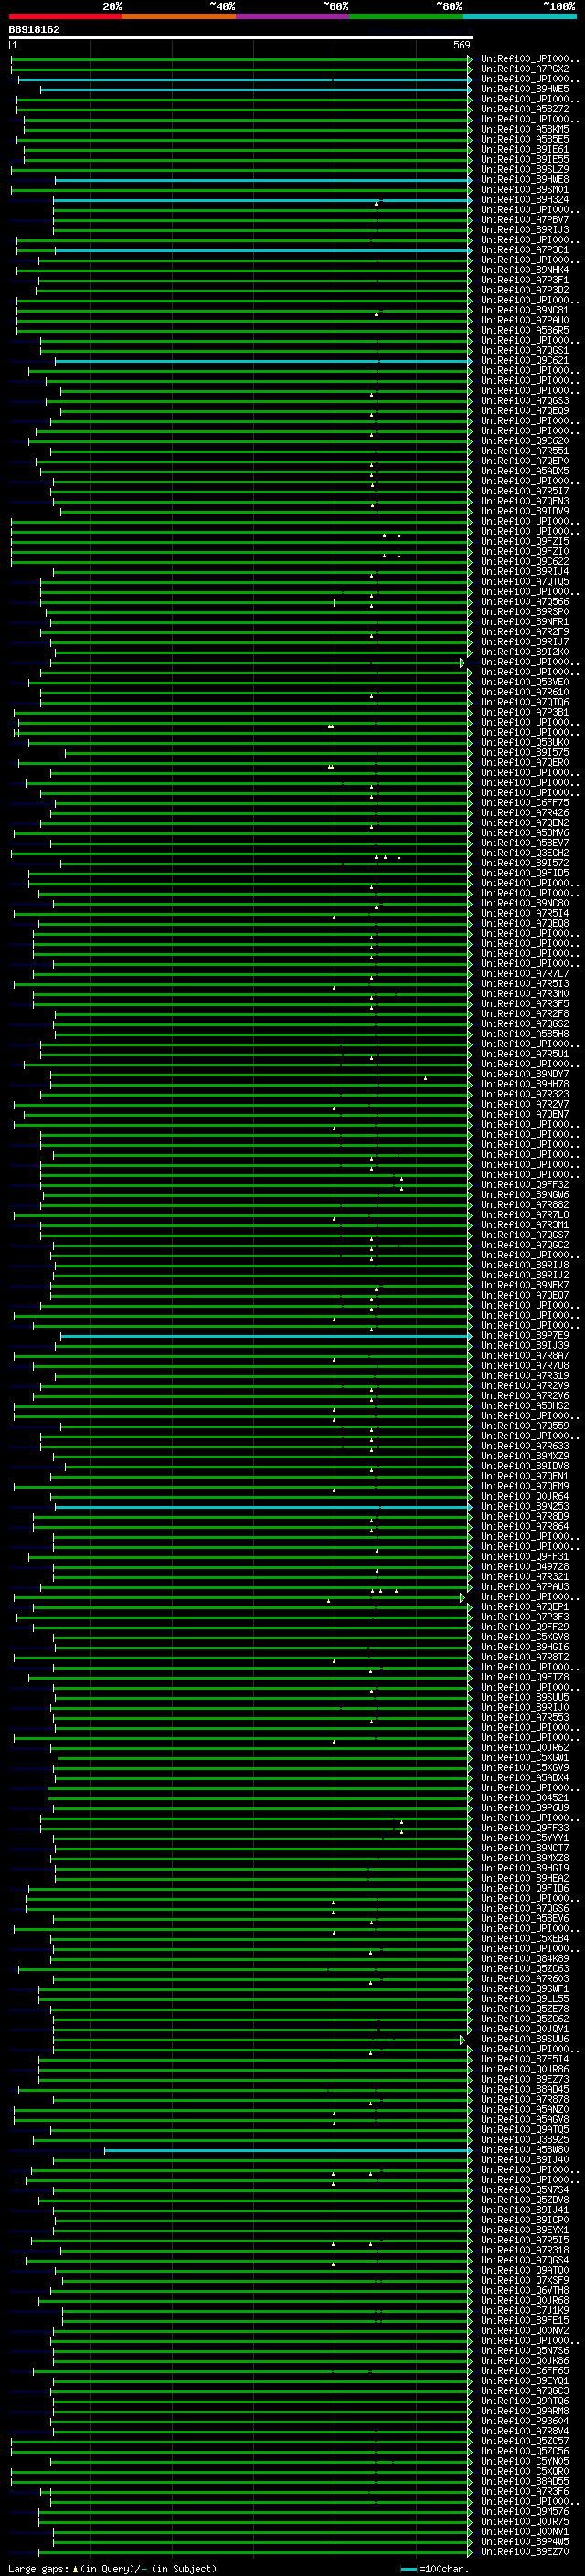
Task: Select the cyan alignment bar for B9H324
Action: (x=262, y=200)
